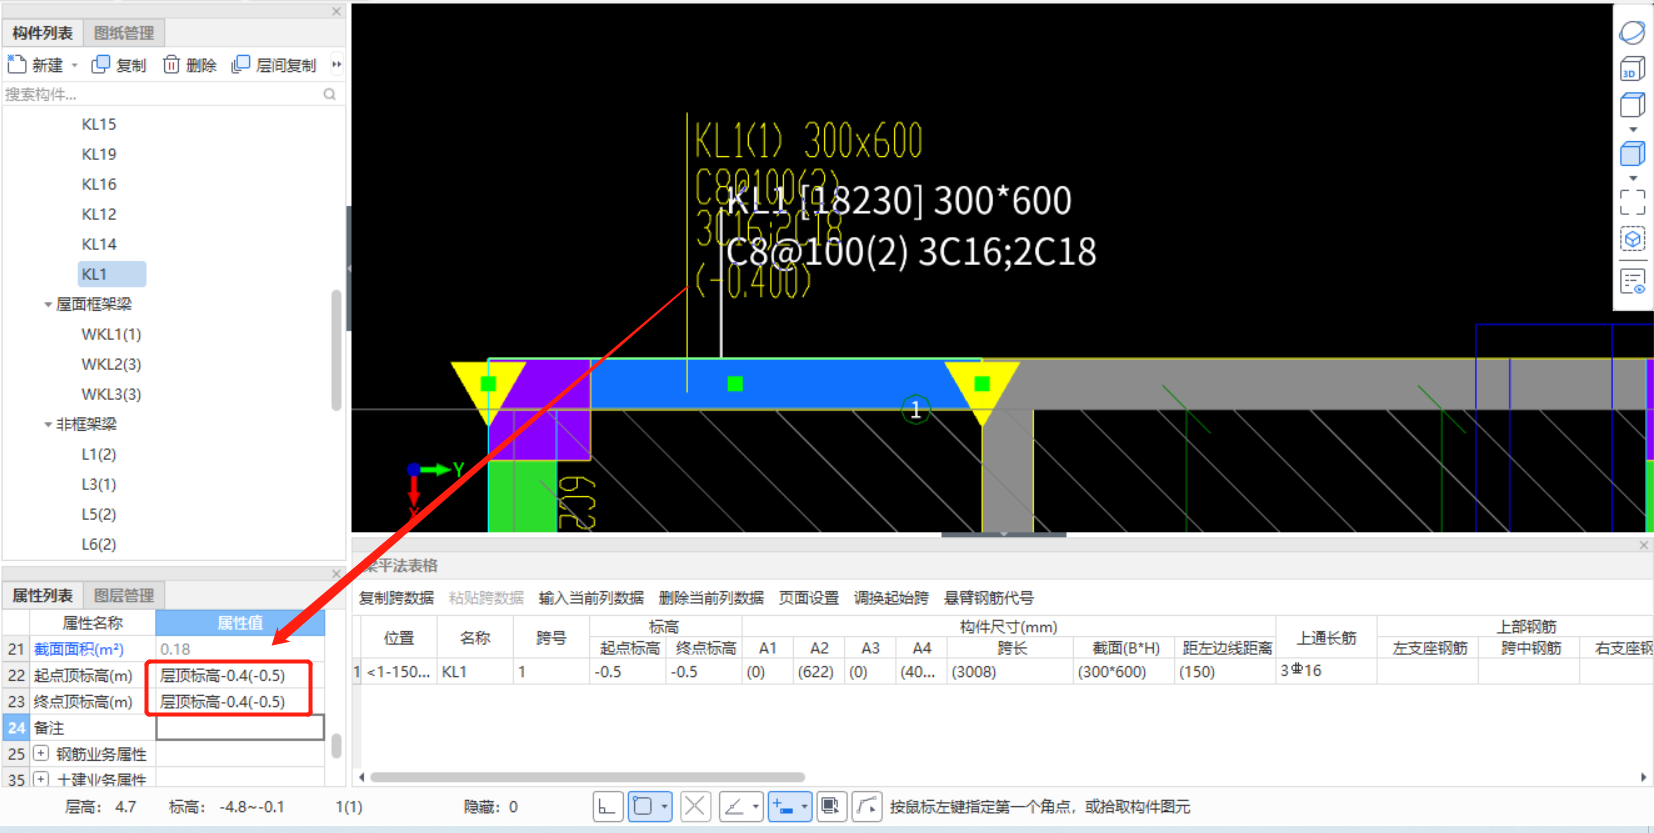The height and width of the screenshot is (833, 1654).
Task: Expand the 钢筋业务属性 row
Action: pos(41,753)
